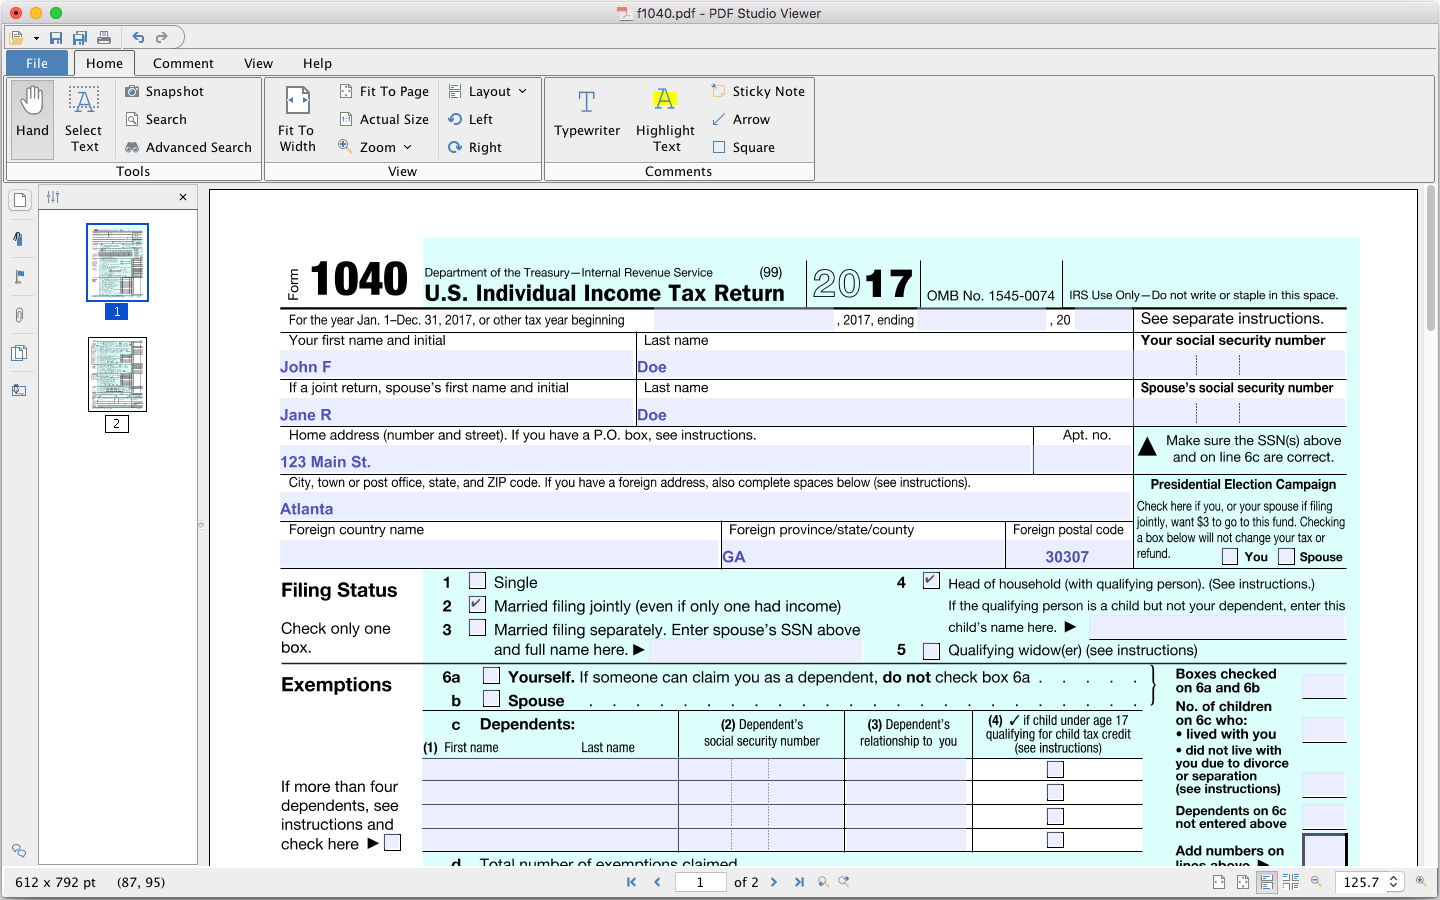This screenshot has width=1440, height=900.
Task: Click the Typewriter comment tool
Action: (587, 113)
